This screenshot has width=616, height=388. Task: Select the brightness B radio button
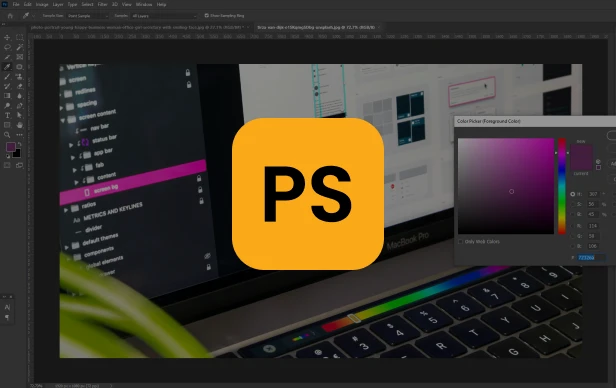click(573, 214)
